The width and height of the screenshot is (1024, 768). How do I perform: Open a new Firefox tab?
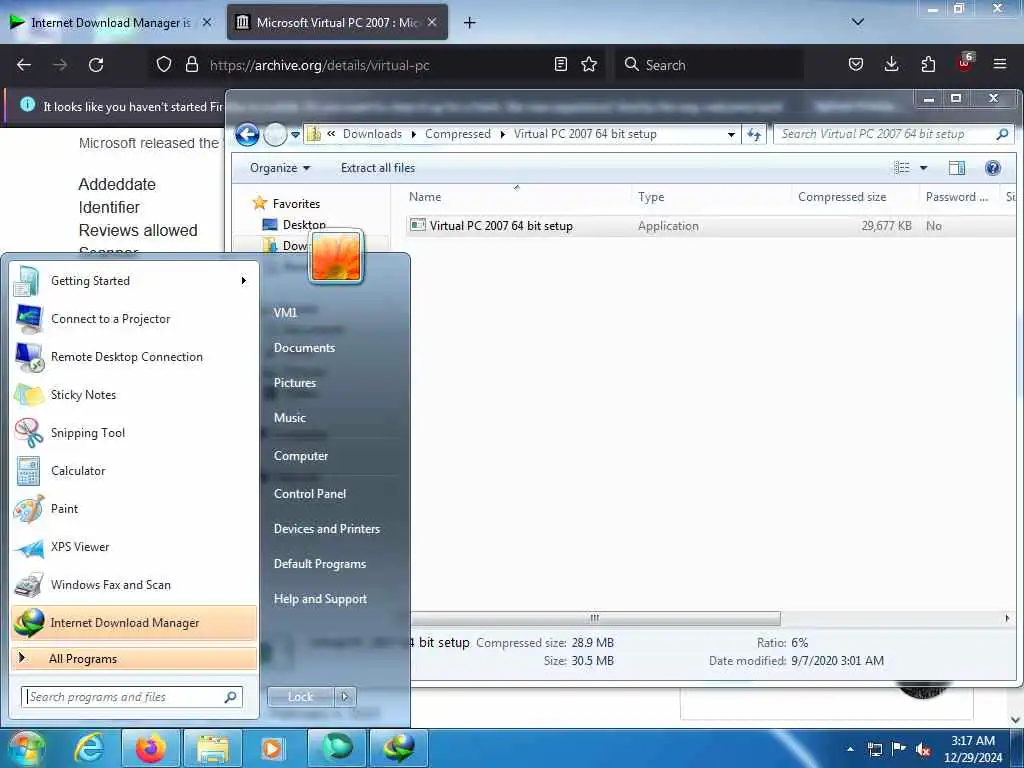pyautogui.click(x=469, y=23)
